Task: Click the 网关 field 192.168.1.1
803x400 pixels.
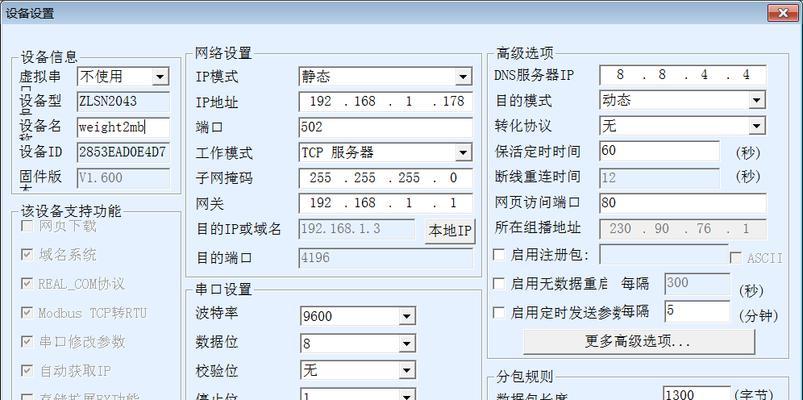Action: click(x=385, y=203)
